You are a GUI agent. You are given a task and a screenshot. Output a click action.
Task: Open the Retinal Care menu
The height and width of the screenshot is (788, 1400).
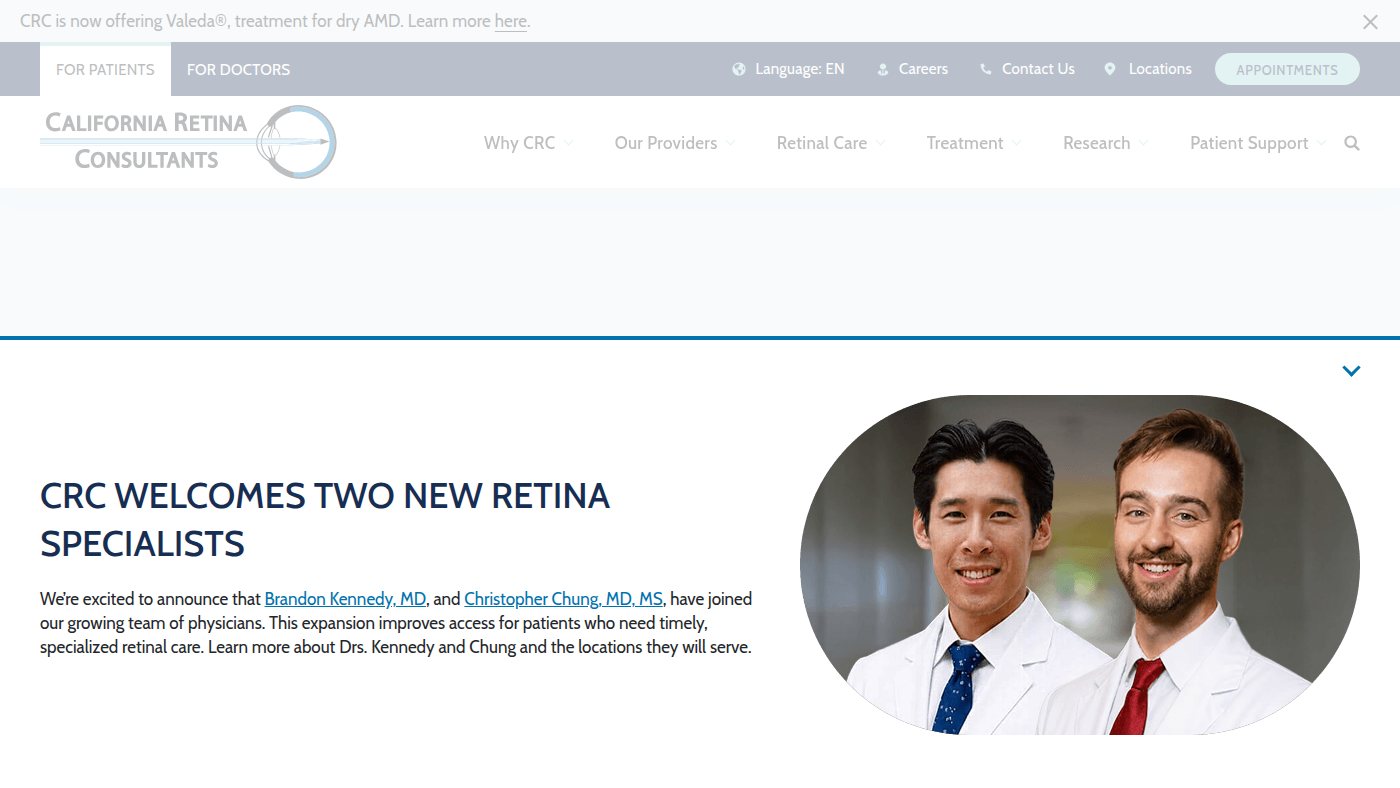tap(822, 143)
